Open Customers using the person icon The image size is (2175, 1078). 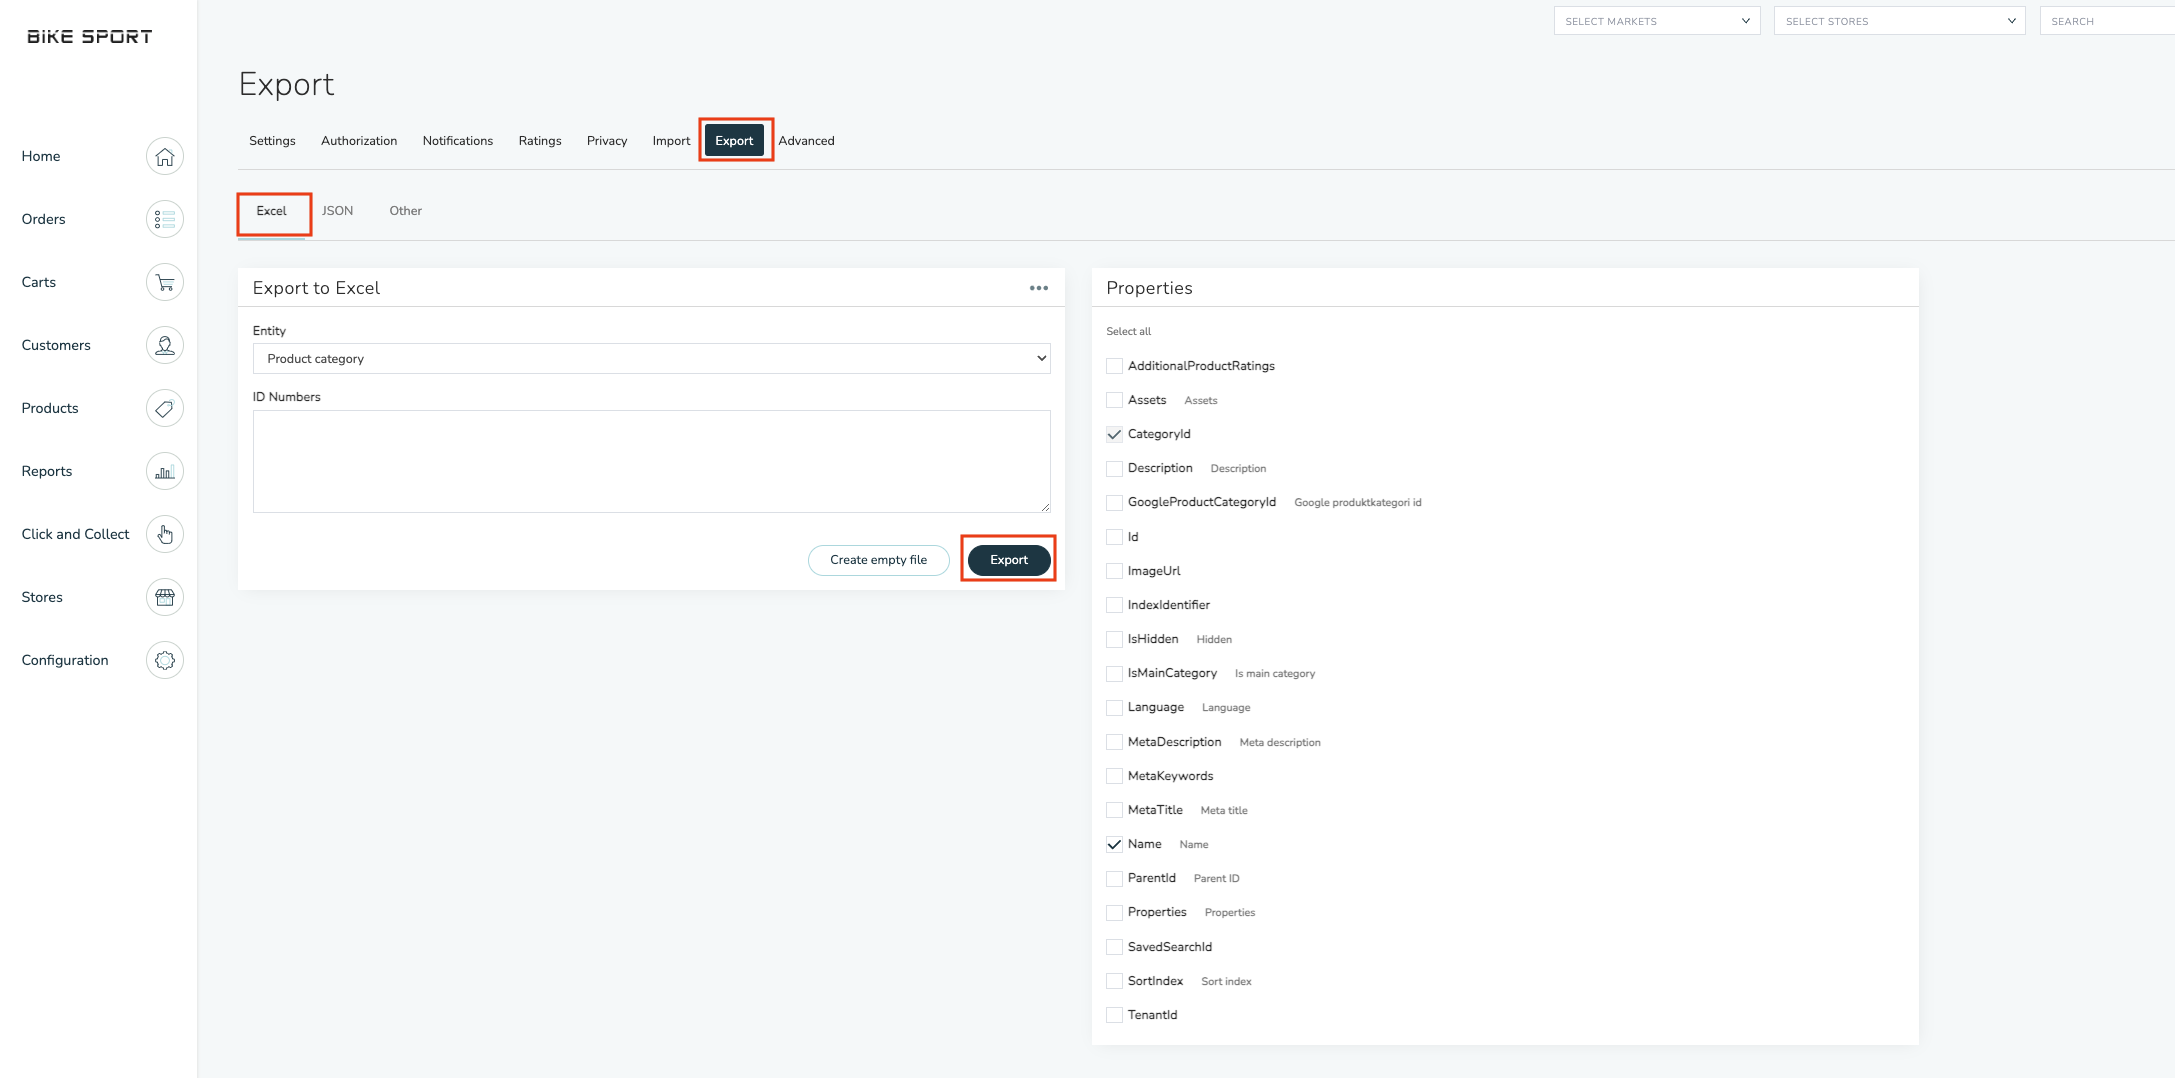pyautogui.click(x=164, y=345)
